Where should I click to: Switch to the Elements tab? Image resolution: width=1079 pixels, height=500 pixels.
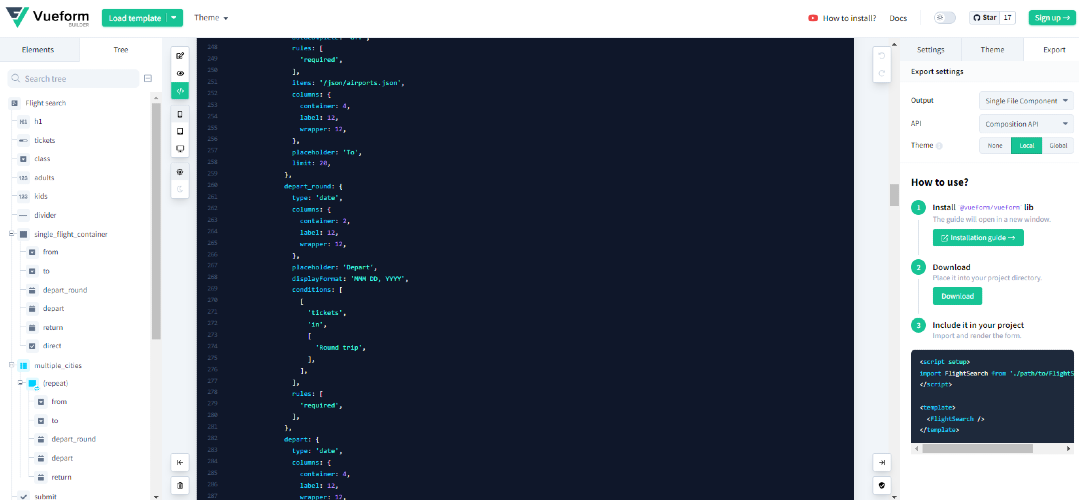38,50
